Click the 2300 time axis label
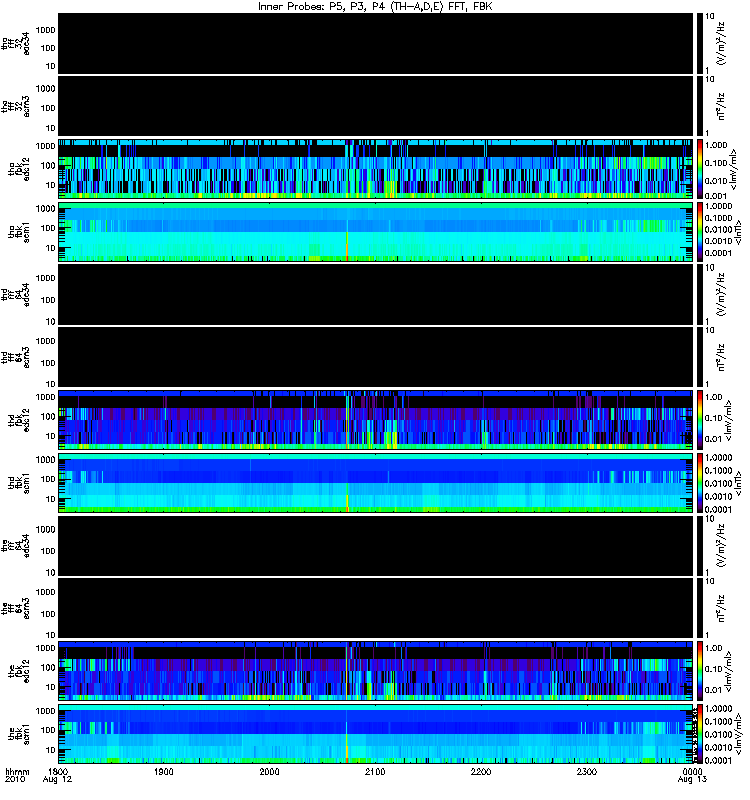The image size is (750, 800). (587, 771)
